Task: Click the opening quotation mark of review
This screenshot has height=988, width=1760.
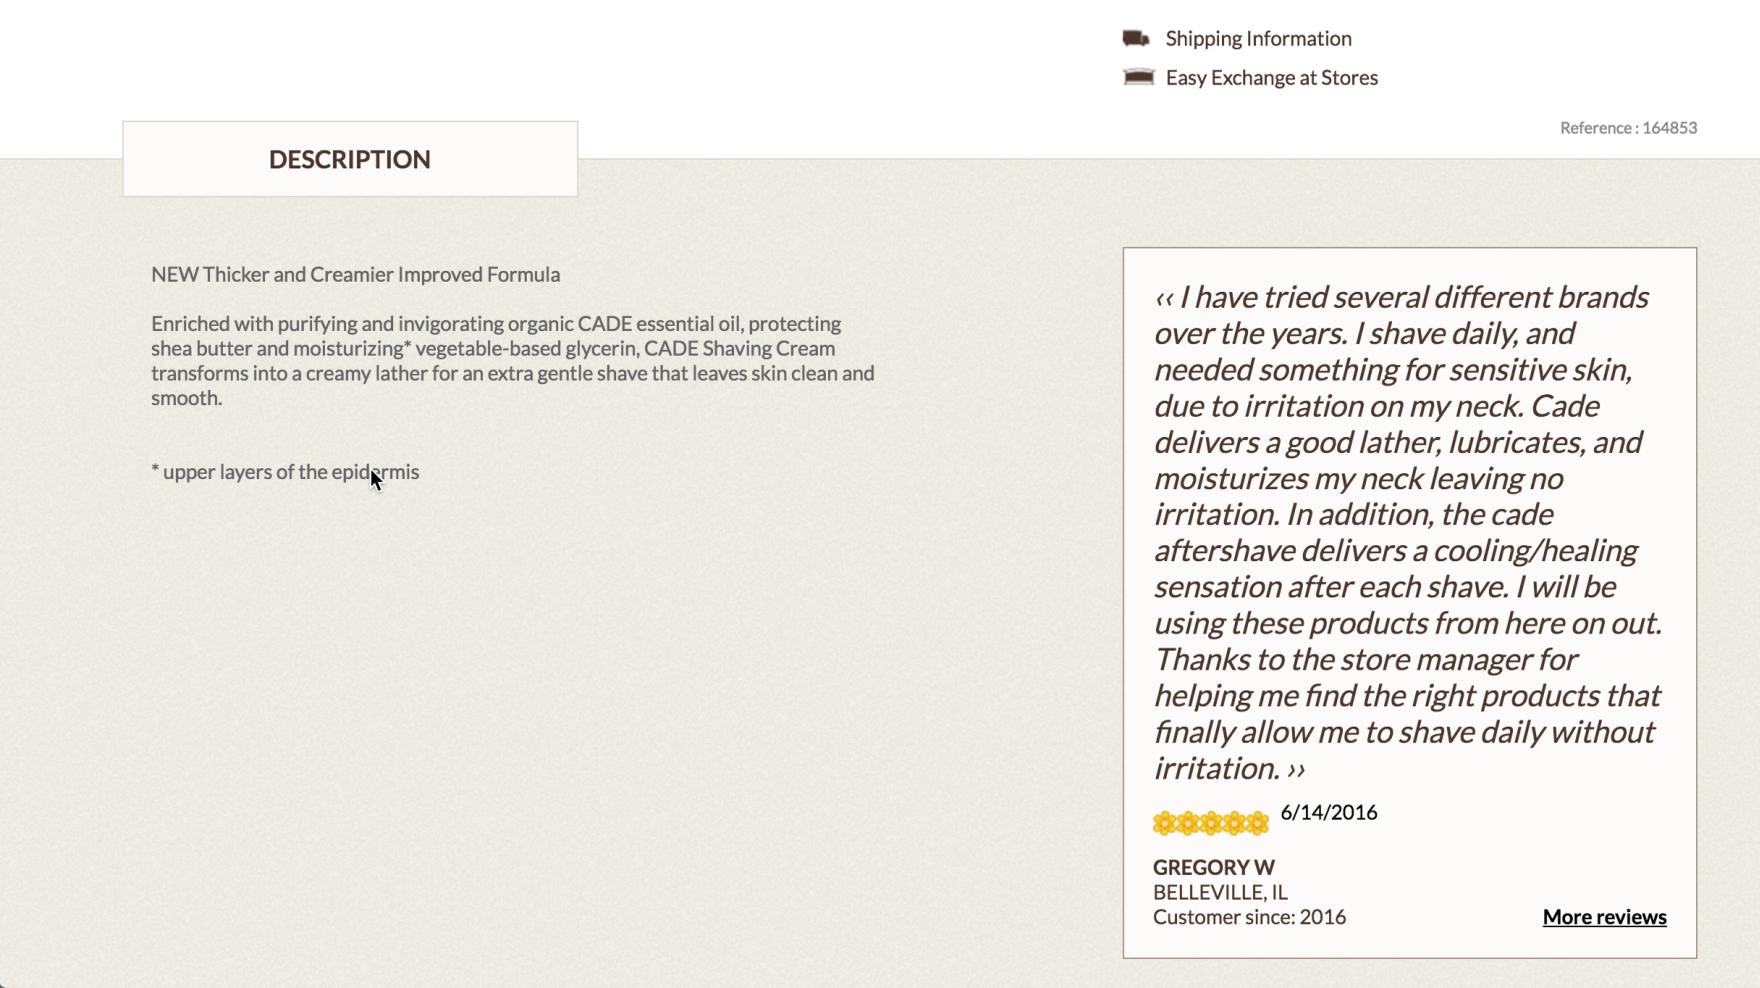Action: coord(1164,298)
